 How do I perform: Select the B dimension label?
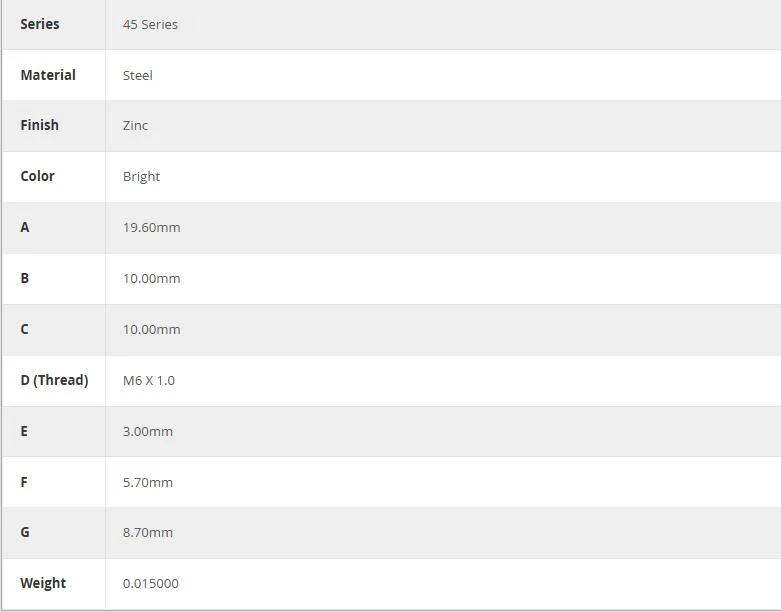(x=24, y=278)
